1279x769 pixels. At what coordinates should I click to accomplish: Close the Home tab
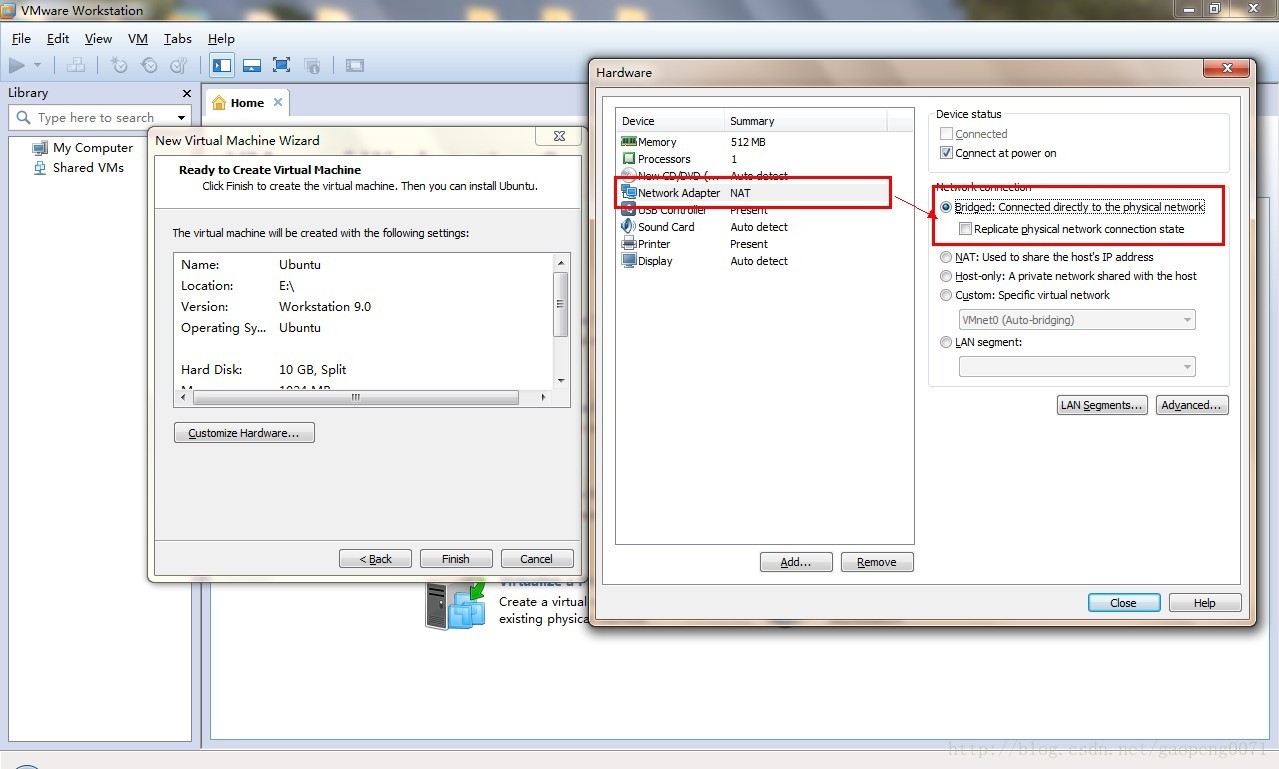[x=278, y=102]
